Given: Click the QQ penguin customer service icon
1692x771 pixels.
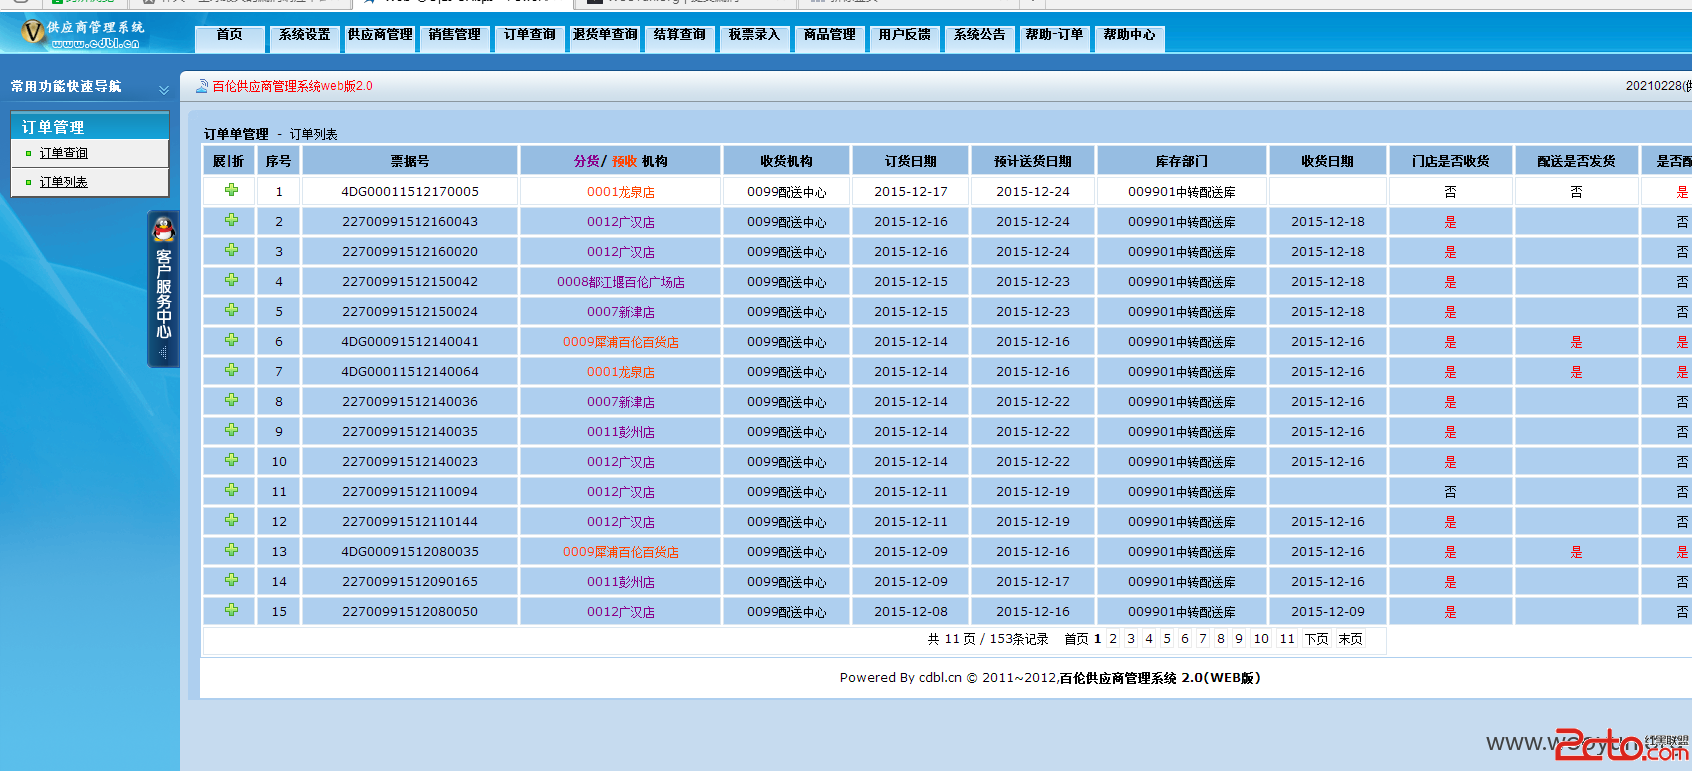Looking at the screenshot, I should point(163,230).
